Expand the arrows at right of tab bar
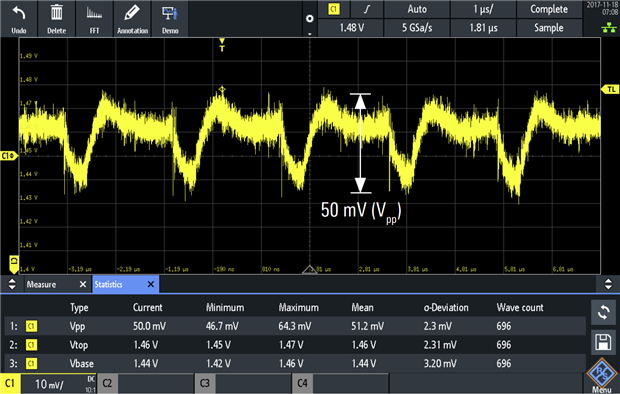 point(608,284)
